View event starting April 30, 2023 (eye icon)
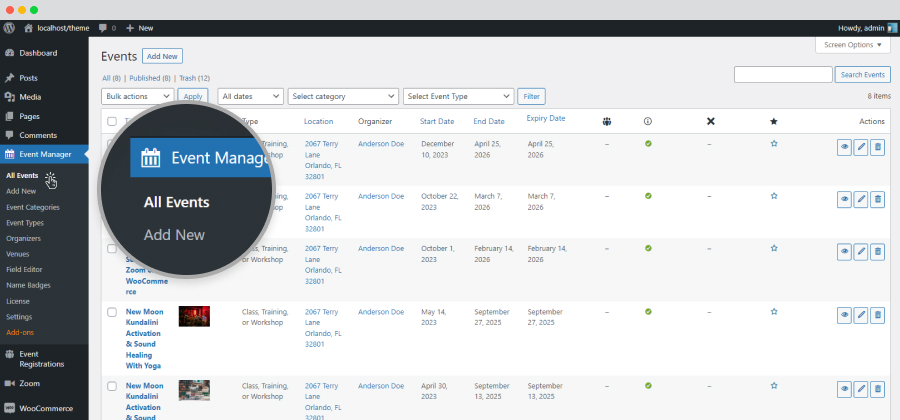Image resolution: width=900 pixels, height=420 pixels. point(844,389)
